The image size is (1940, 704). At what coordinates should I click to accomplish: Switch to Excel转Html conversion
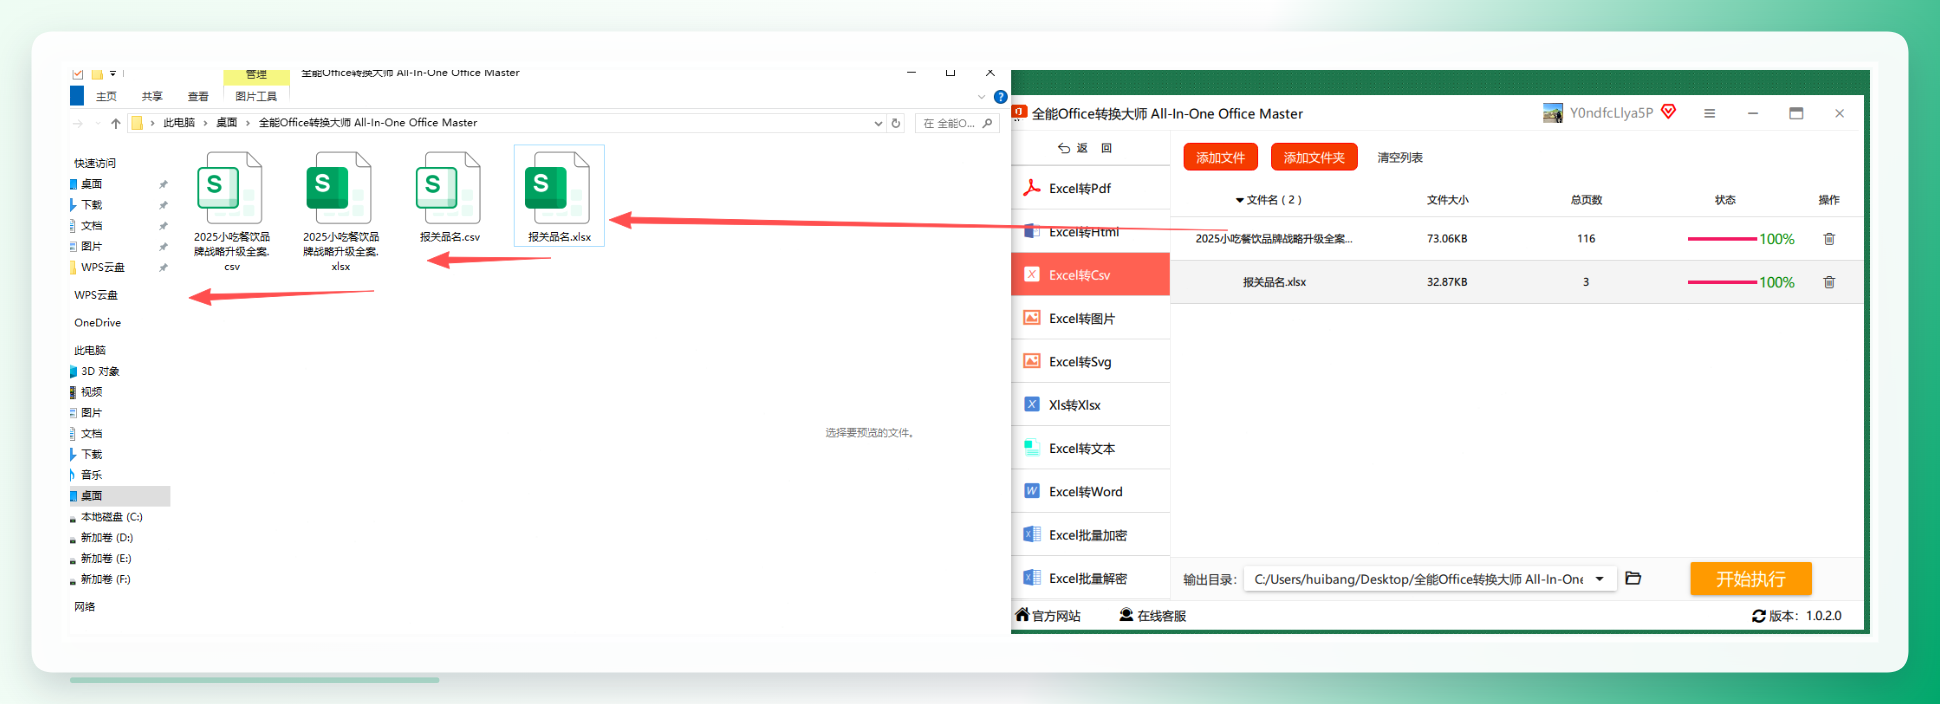1091,231
